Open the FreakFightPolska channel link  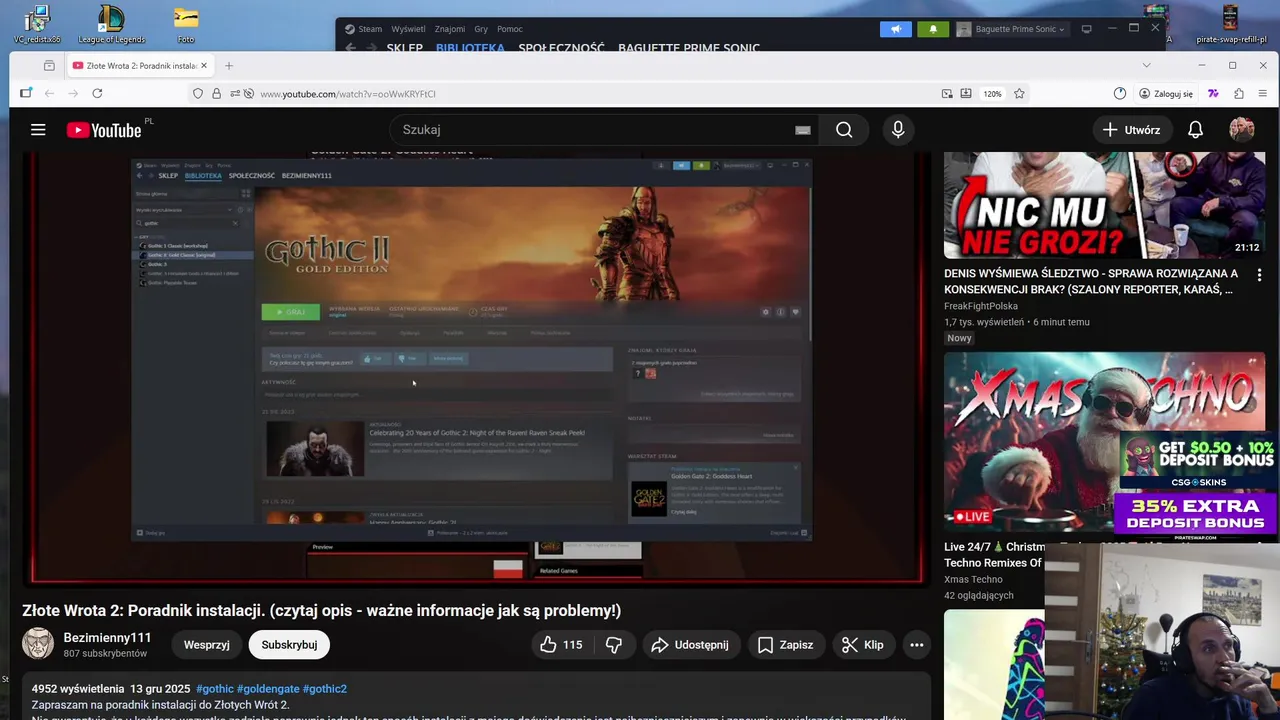point(981,306)
